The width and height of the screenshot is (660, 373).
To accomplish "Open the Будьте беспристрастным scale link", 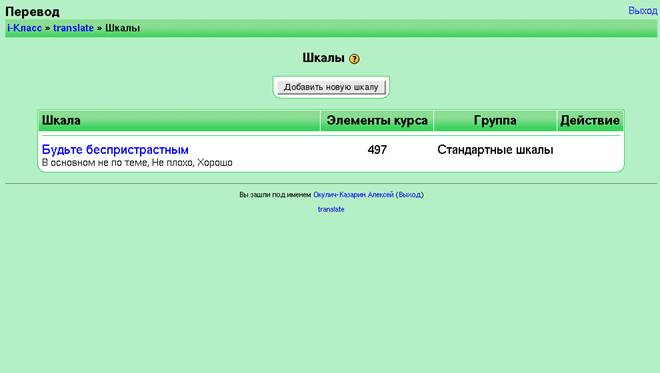I will (115, 149).
